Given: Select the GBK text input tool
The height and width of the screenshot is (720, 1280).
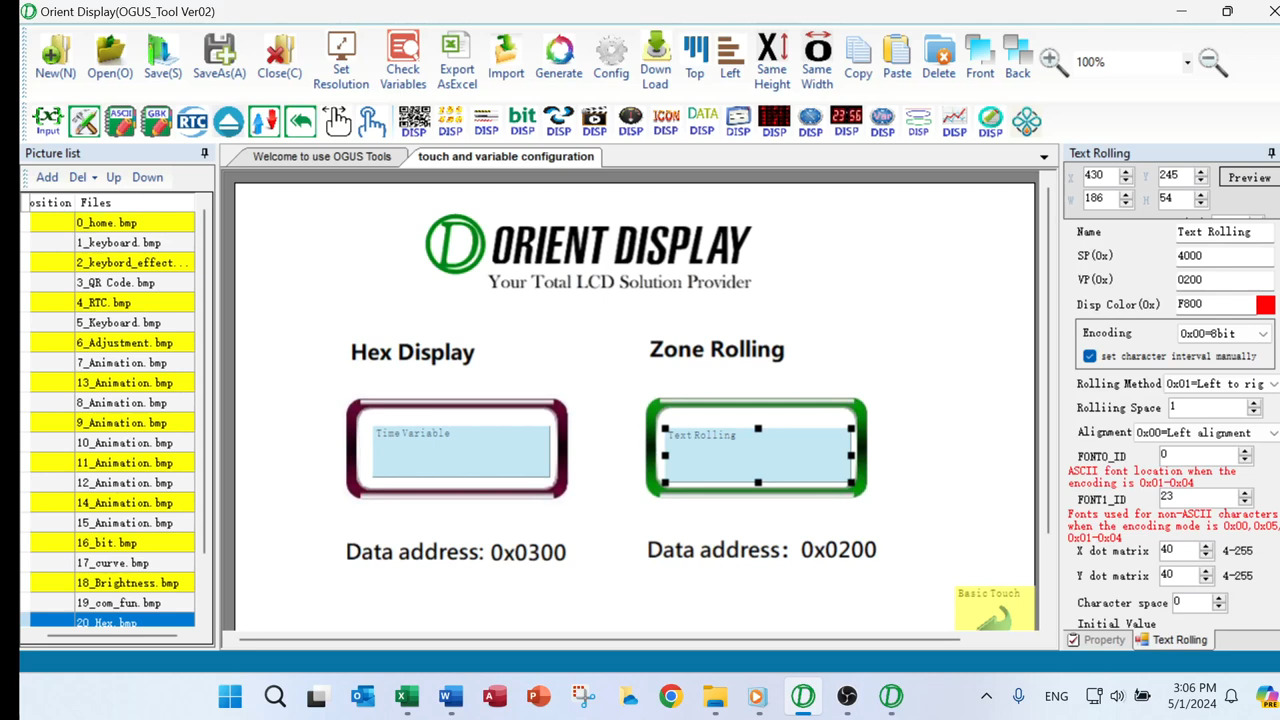Looking at the screenshot, I should [x=156, y=121].
